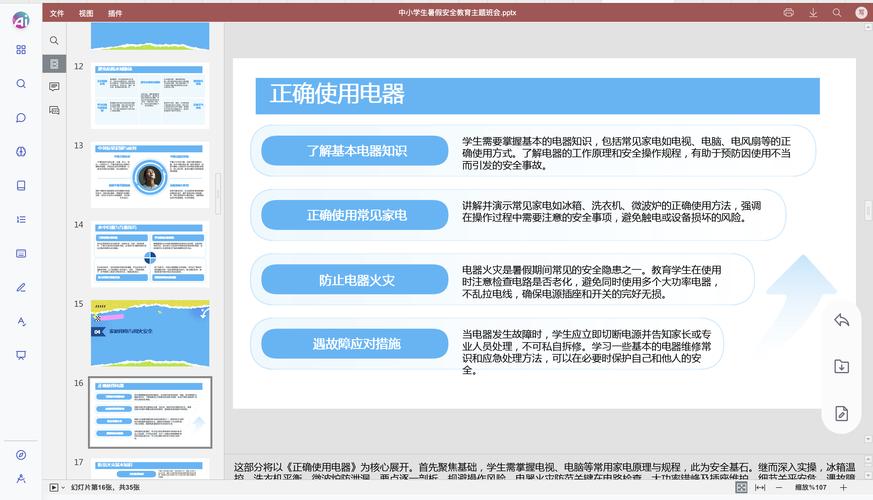Select slide 12 thumbnail

pos(150,95)
